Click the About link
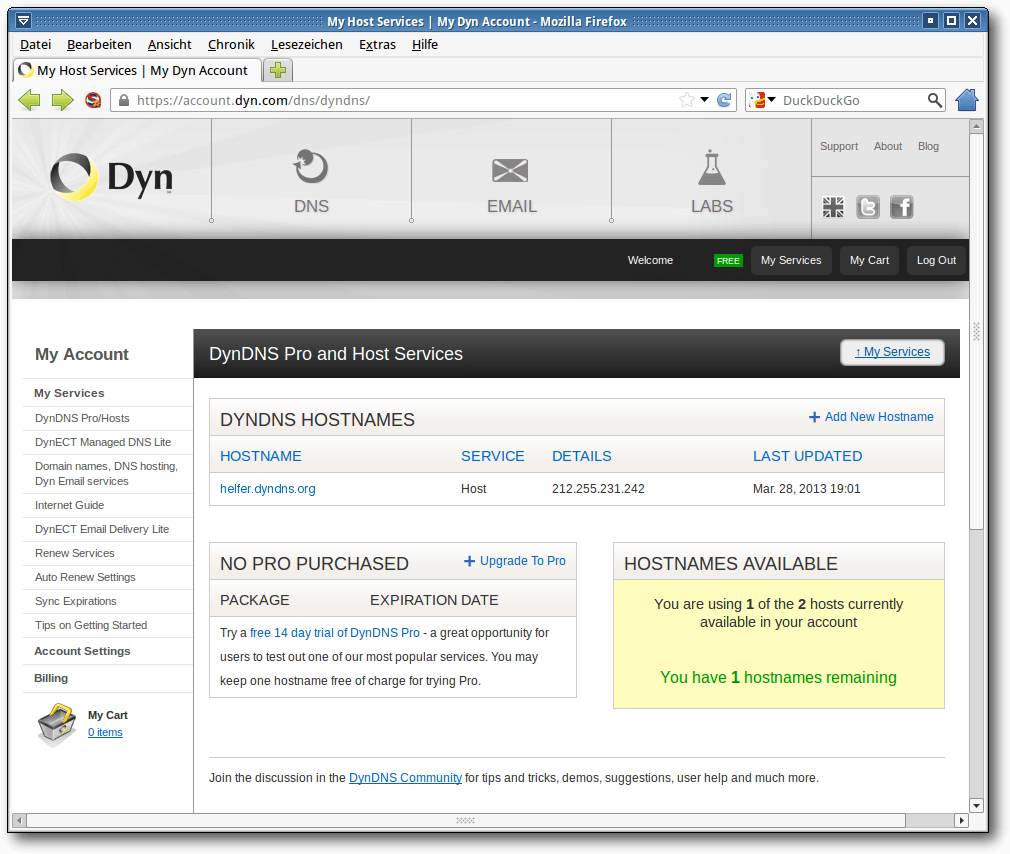The image size is (1010, 854). pyautogui.click(x=888, y=146)
